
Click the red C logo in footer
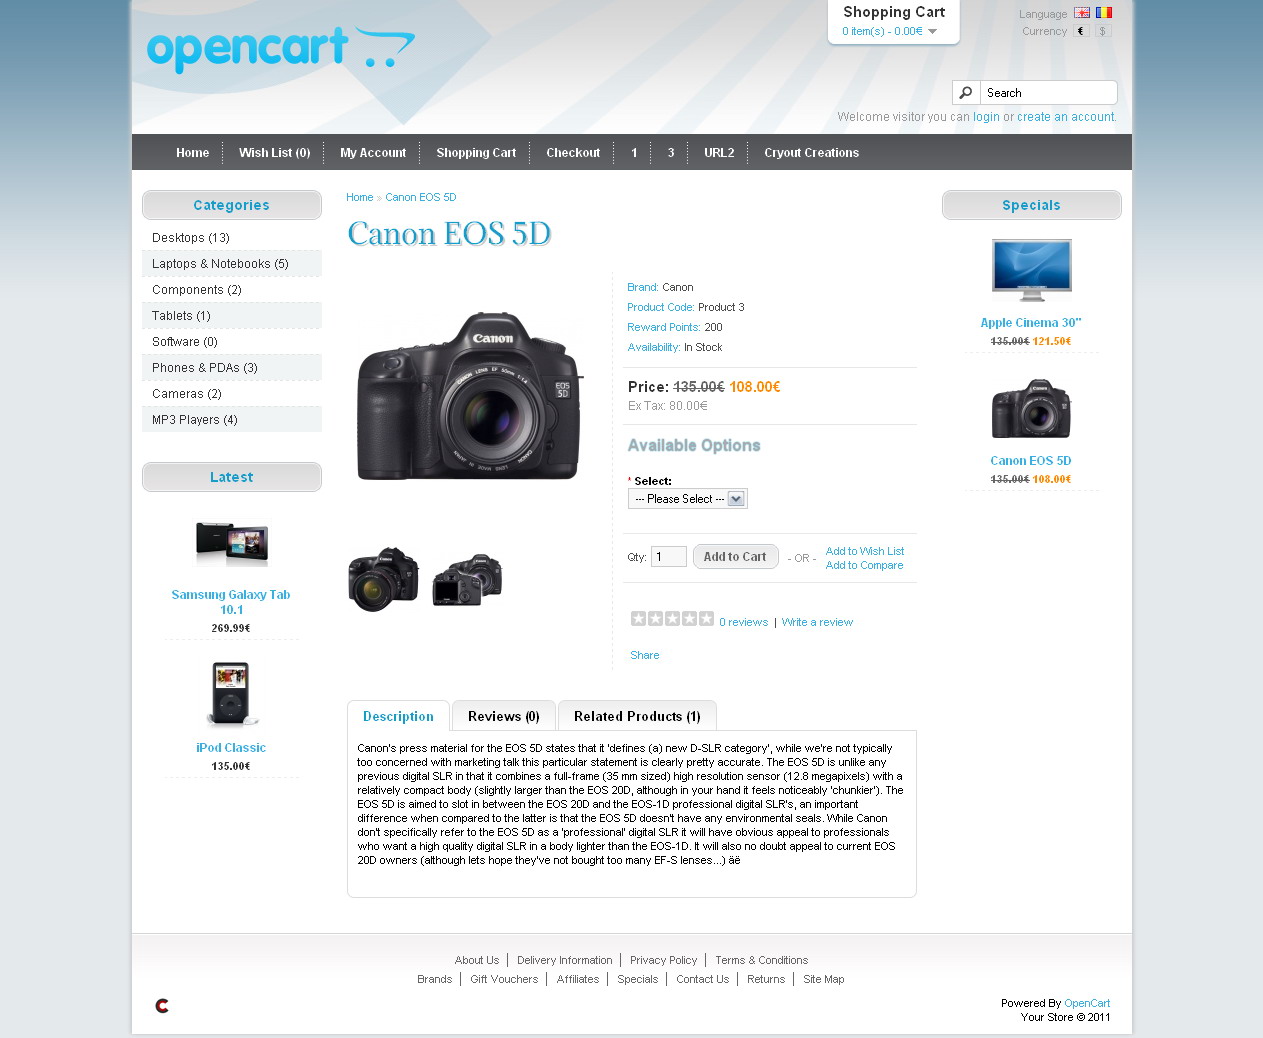coord(162,1006)
